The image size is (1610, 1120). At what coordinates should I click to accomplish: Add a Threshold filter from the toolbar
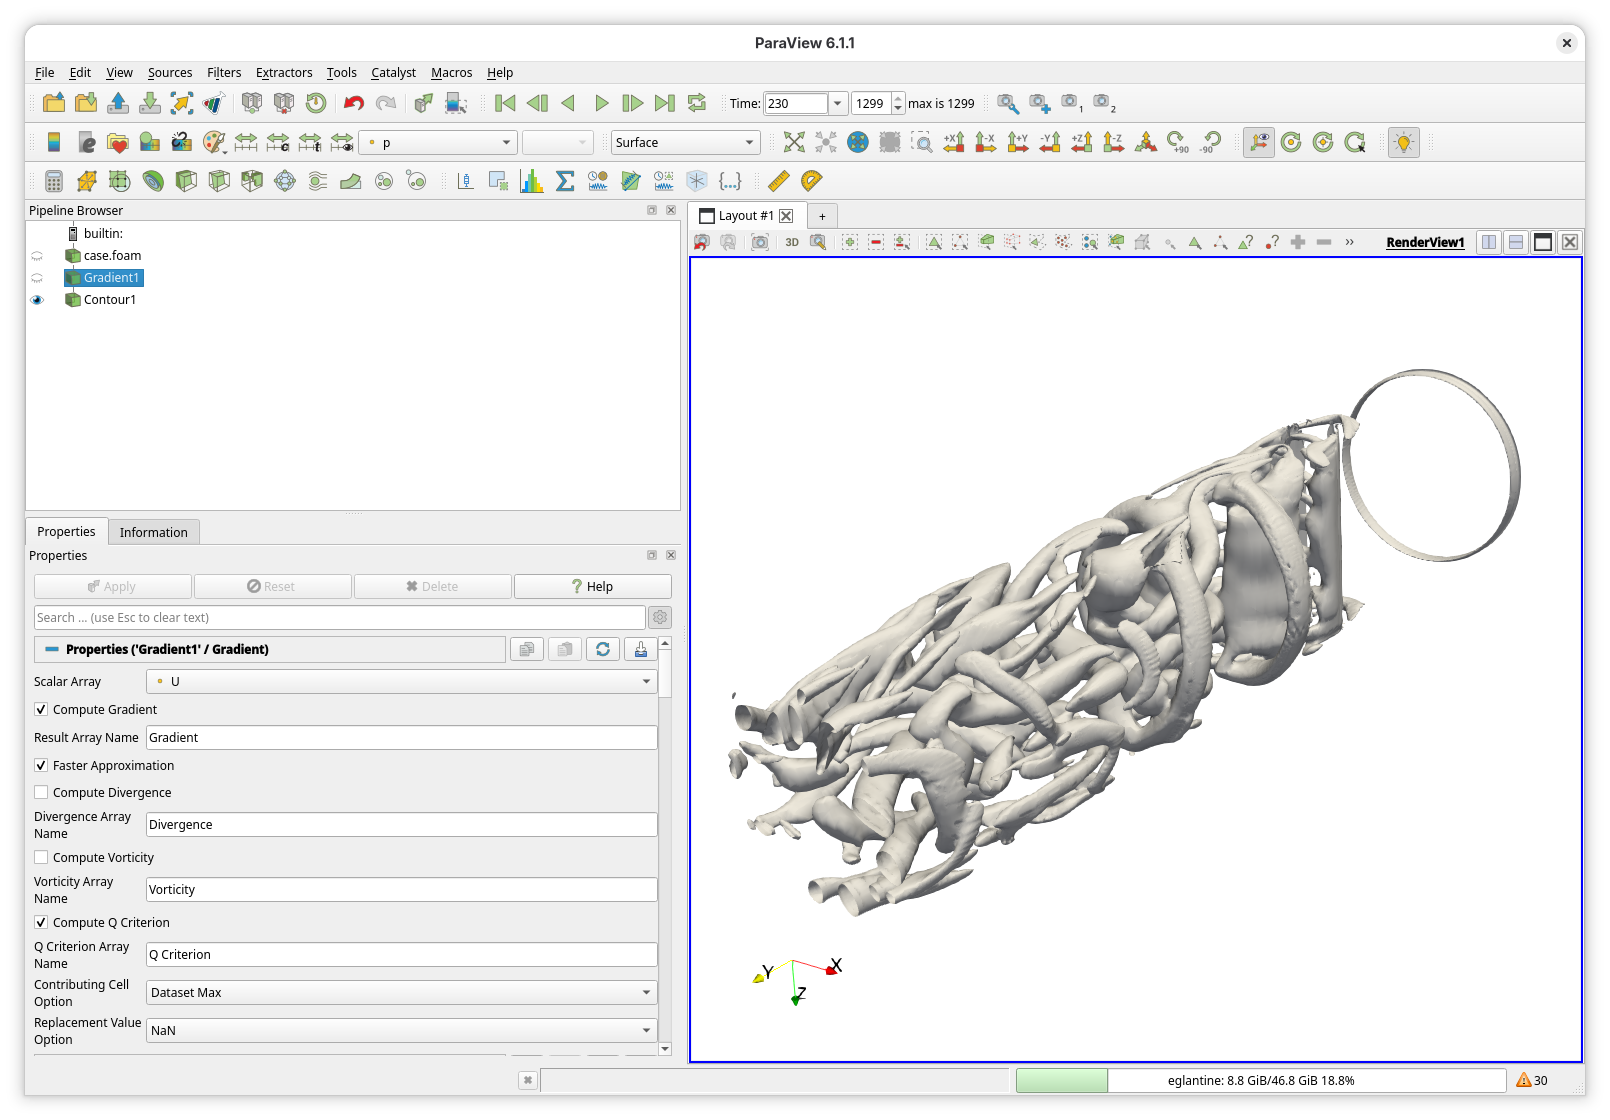(252, 181)
